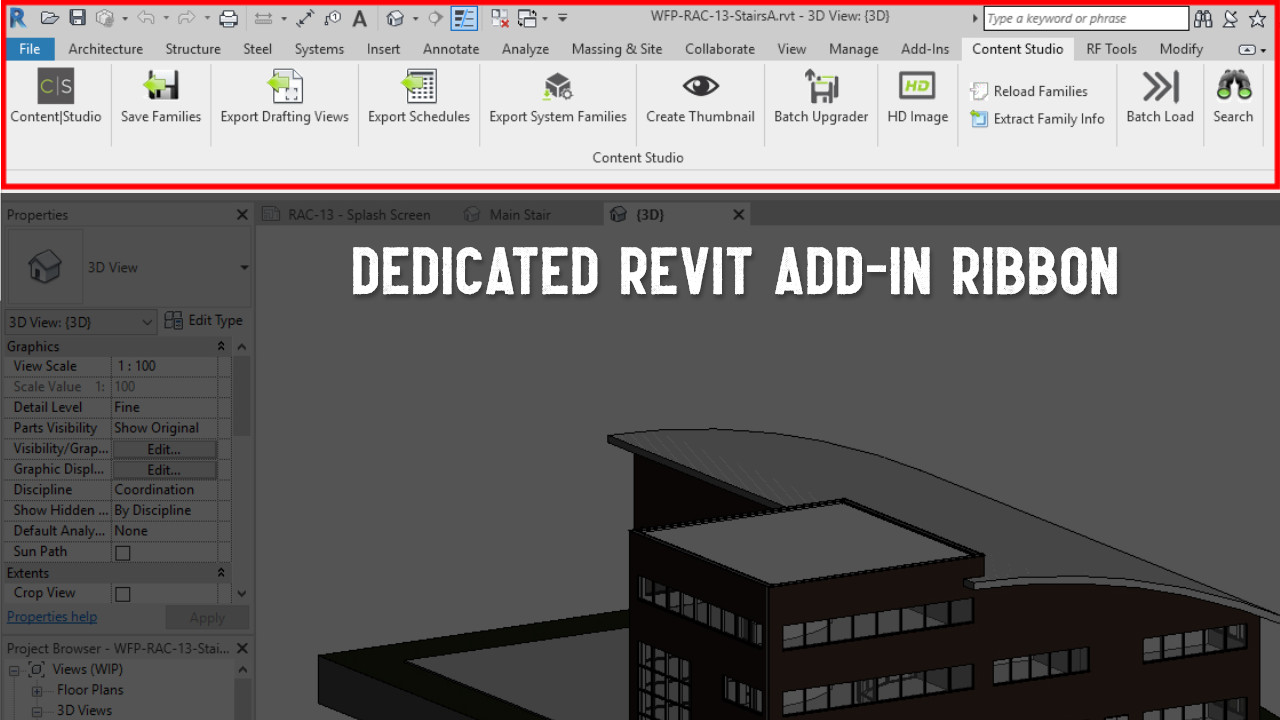Save the project with the floppy icon
The width and height of the screenshot is (1280, 720).
click(77, 18)
